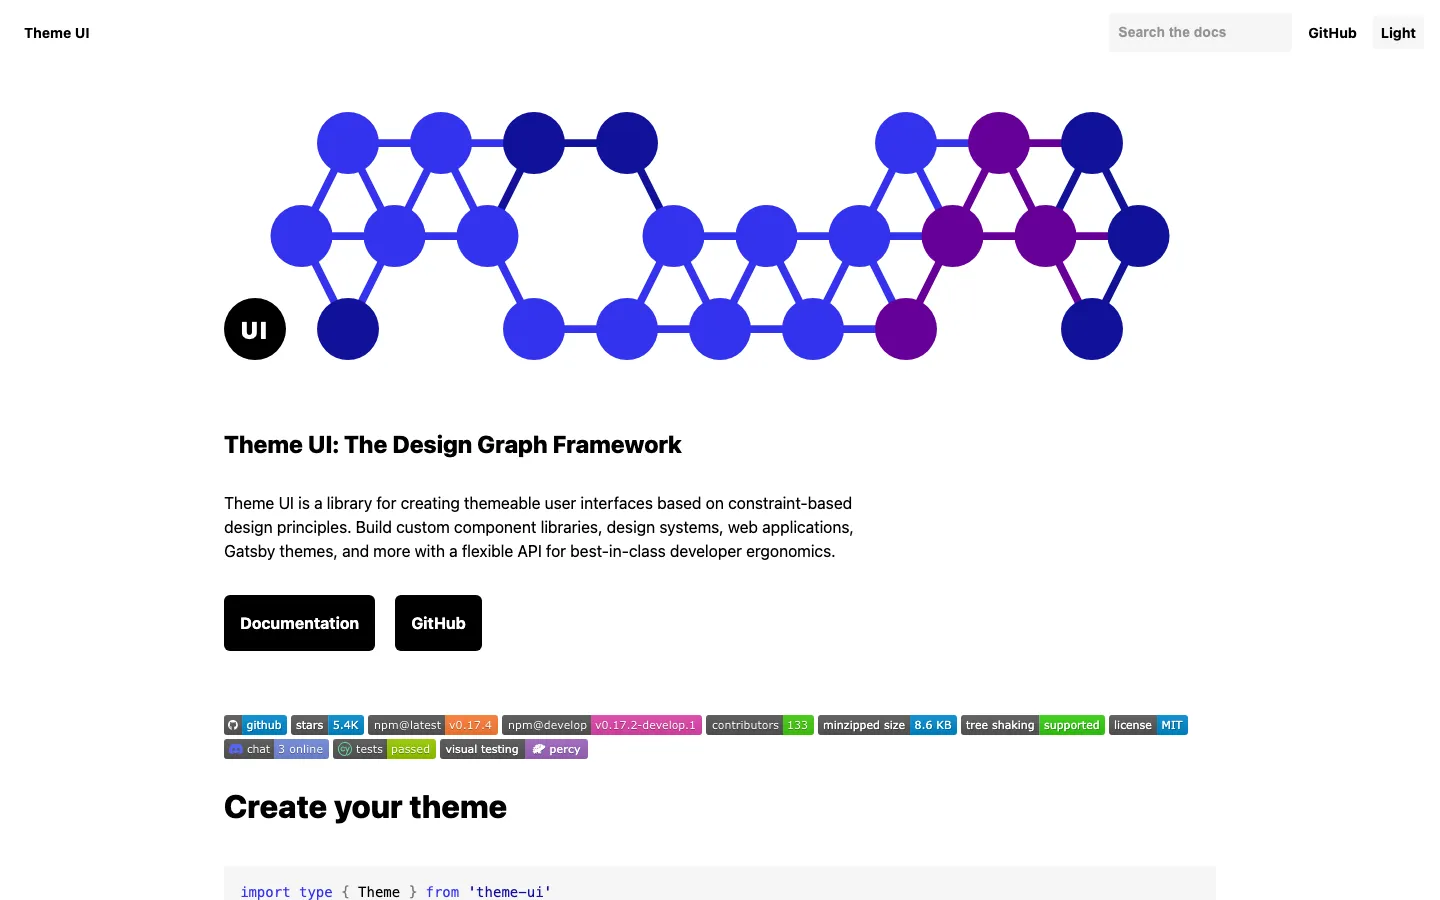Click the Create your theme heading
1440x900 pixels.
(x=365, y=807)
